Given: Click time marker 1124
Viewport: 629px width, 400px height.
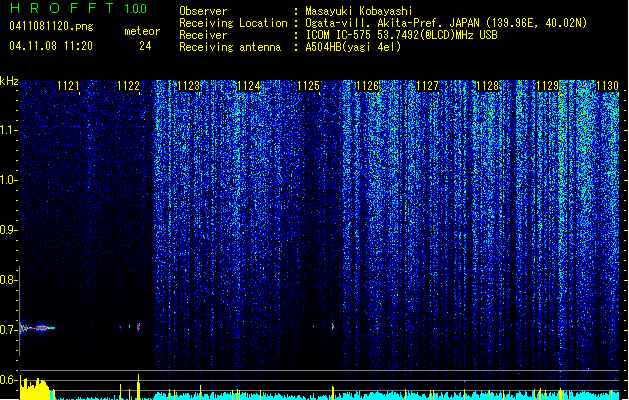Looking at the screenshot, I should pyautogui.click(x=249, y=86).
